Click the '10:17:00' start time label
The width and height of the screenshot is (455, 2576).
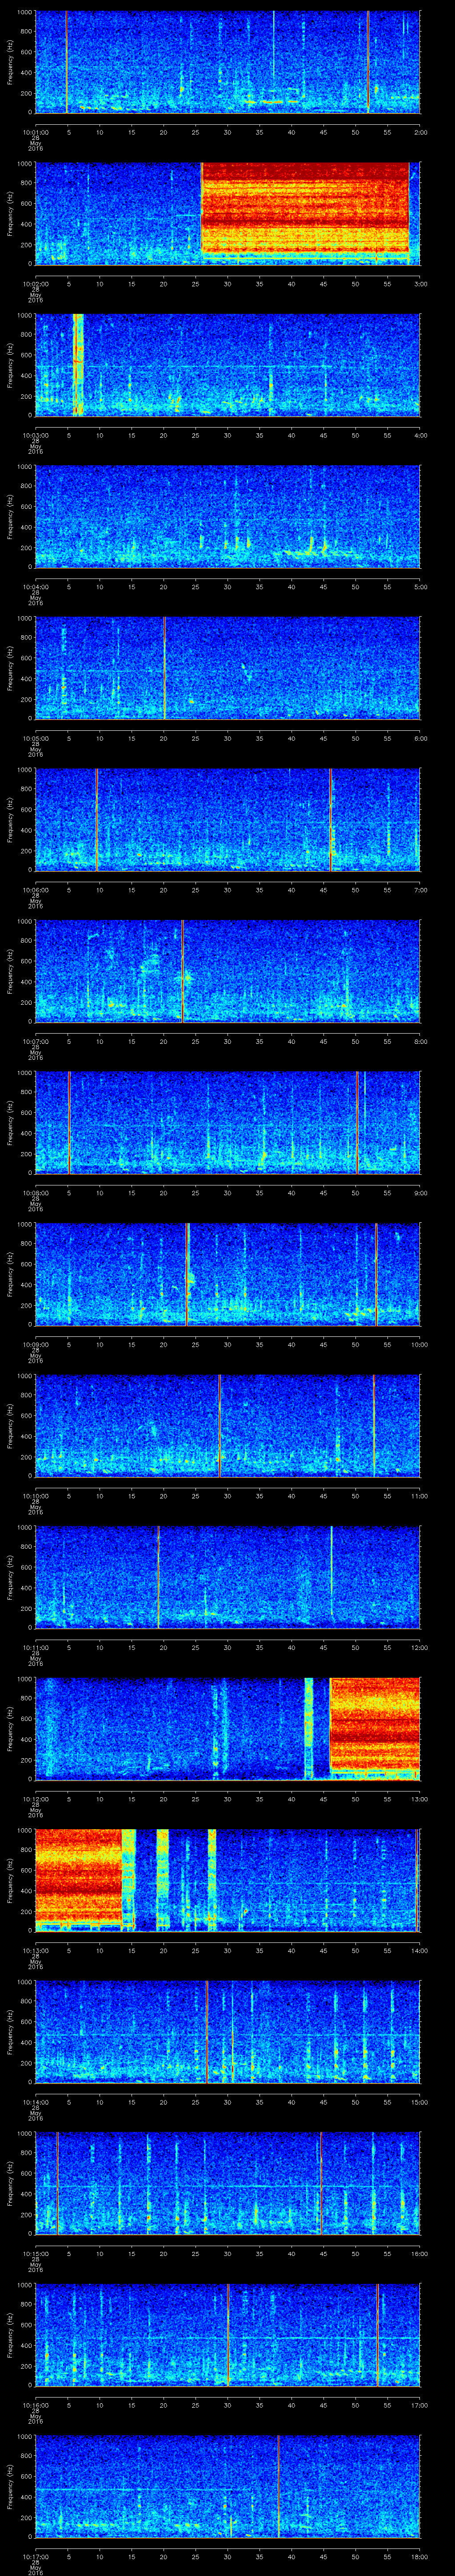35,2555
